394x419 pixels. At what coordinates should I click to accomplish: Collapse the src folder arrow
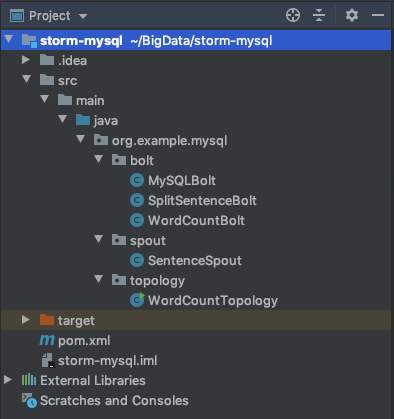pos(27,79)
